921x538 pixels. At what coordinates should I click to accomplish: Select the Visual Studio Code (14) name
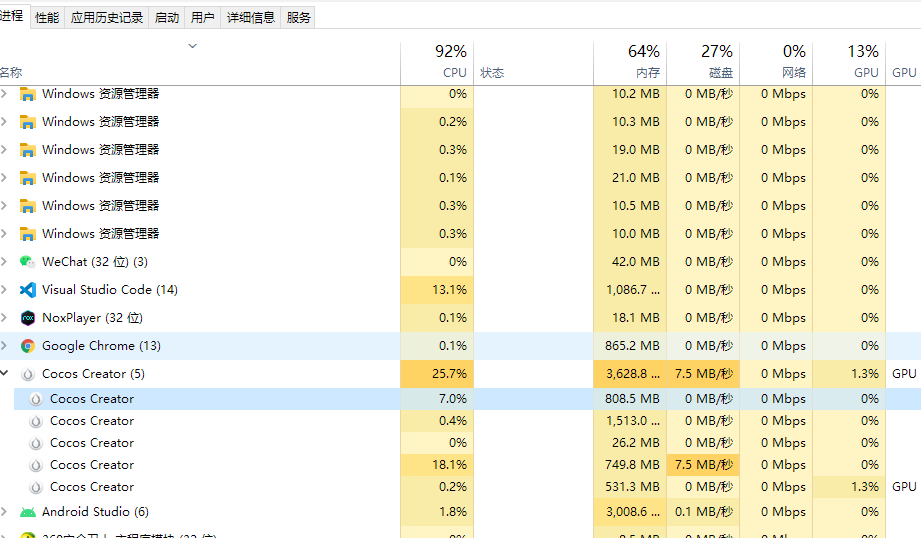tap(110, 290)
